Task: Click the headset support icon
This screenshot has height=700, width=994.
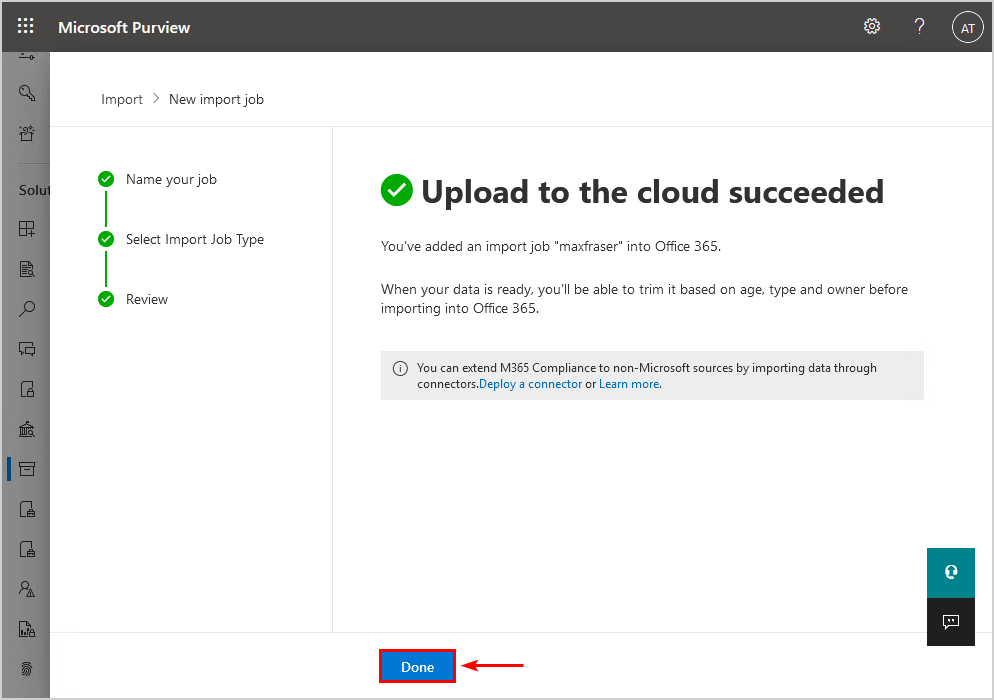Action: tap(950, 573)
